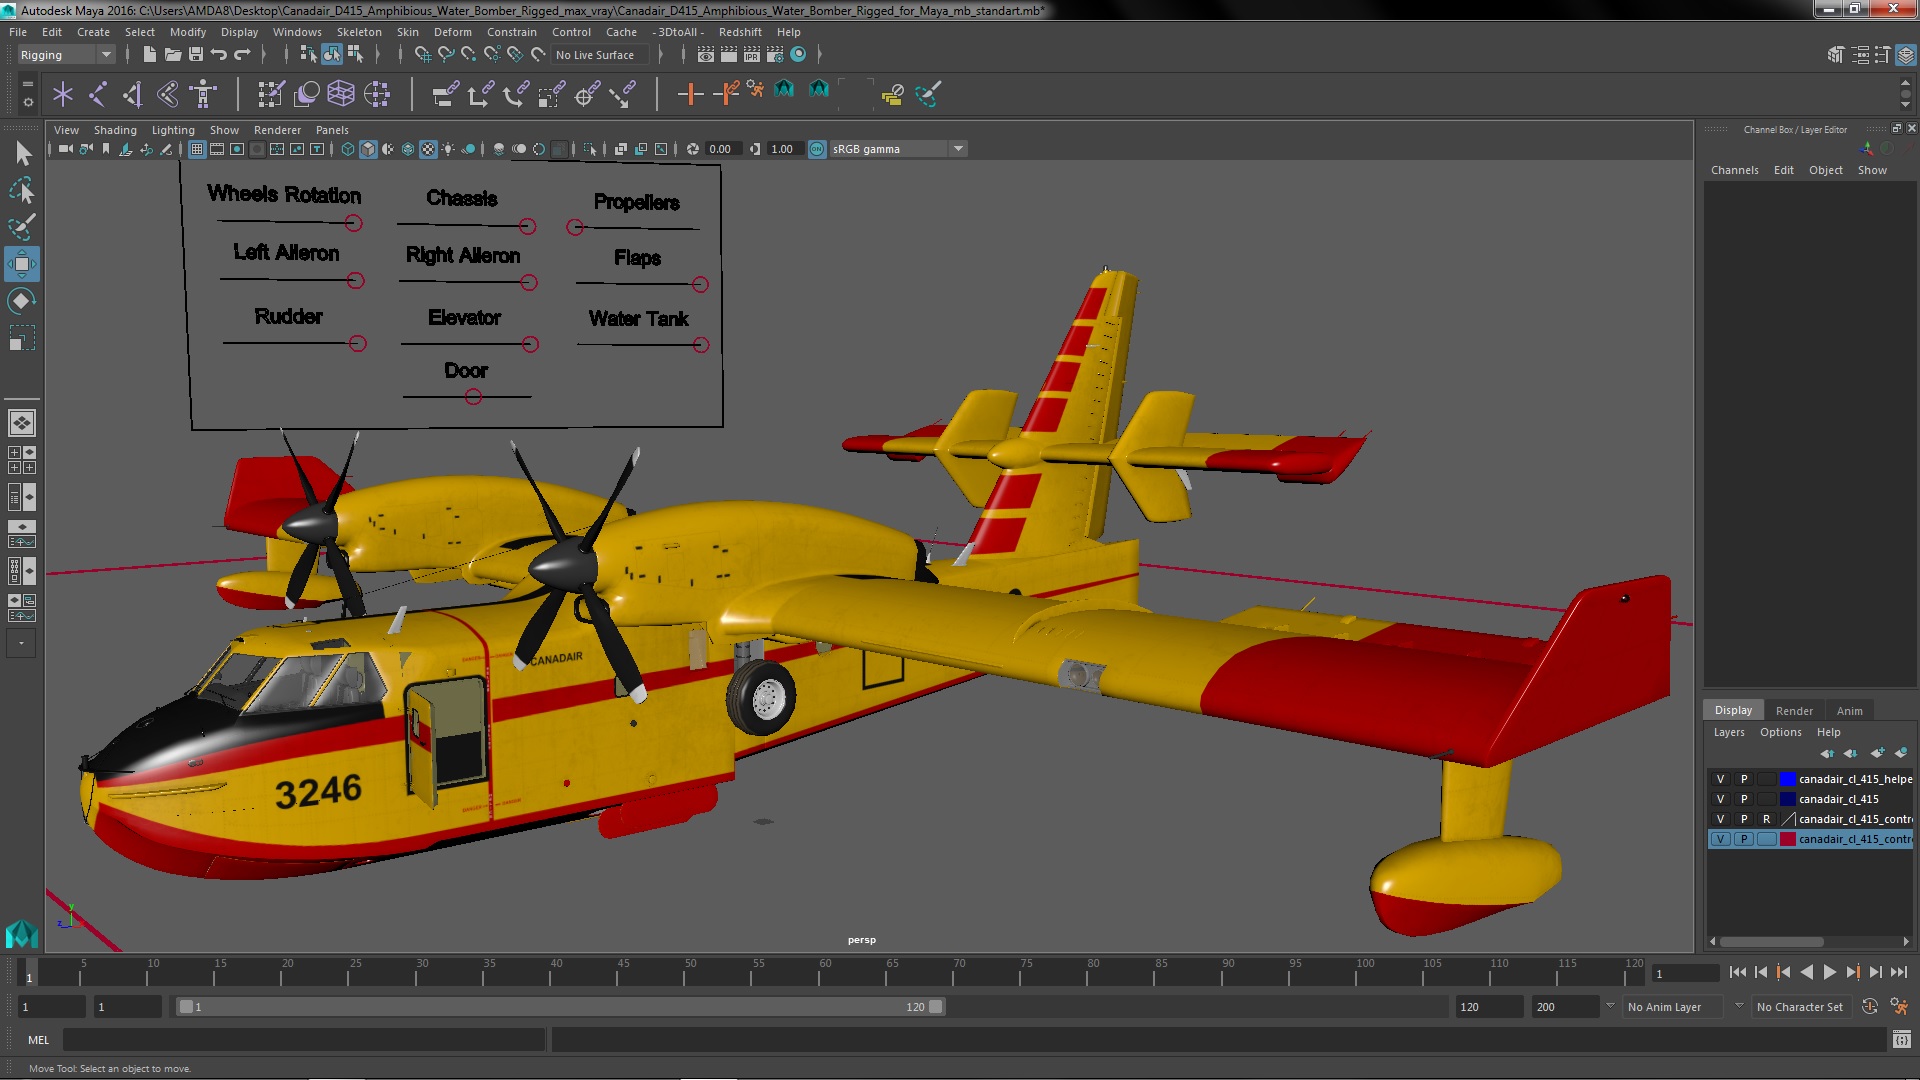
Task: Open IPR render icon
Action: point(752,54)
